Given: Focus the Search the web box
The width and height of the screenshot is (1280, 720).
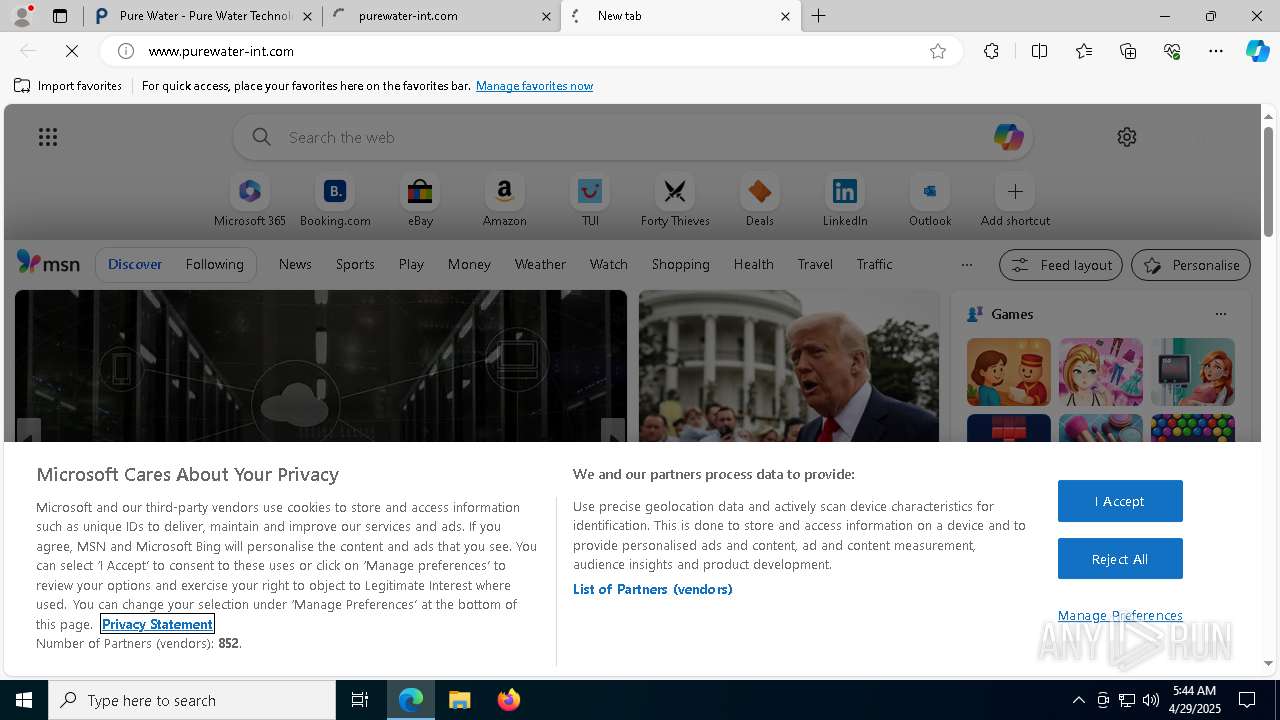Looking at the screenshot, I should 633,137.
